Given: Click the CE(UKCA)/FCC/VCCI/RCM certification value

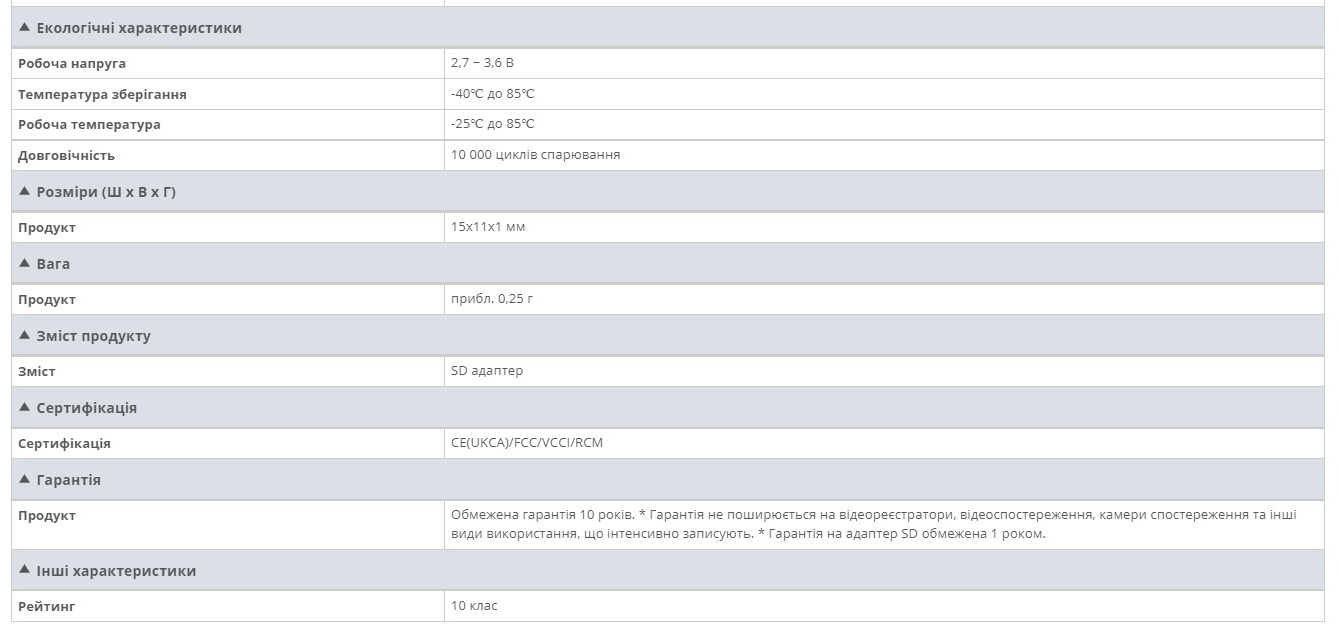Looking at the screenshot, I should click(x=527, y=443).
